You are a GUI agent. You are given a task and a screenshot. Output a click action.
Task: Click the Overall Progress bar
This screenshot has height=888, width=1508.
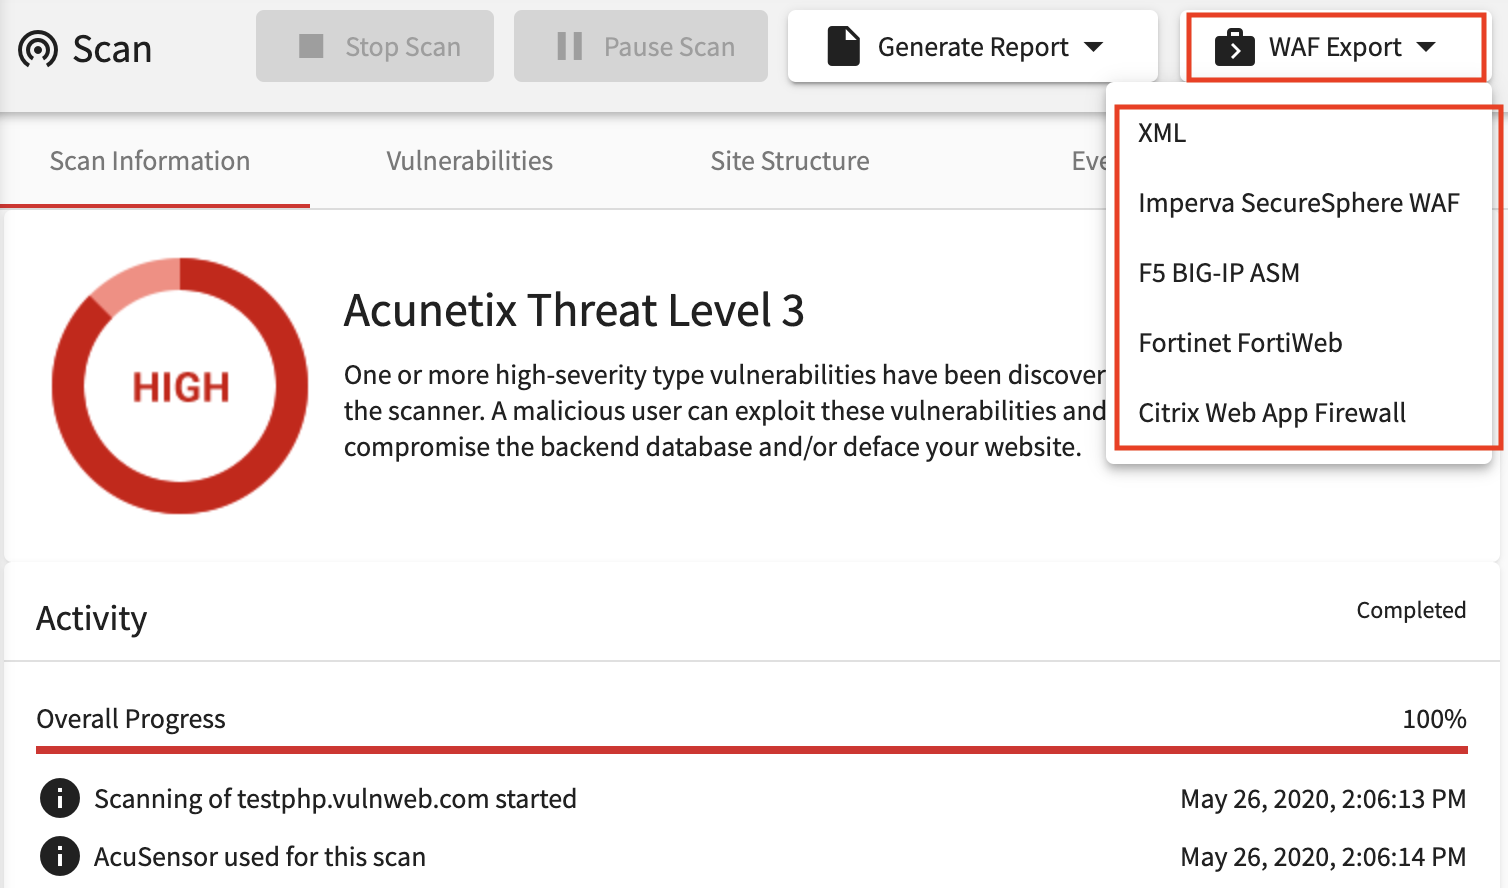(752, 750)
